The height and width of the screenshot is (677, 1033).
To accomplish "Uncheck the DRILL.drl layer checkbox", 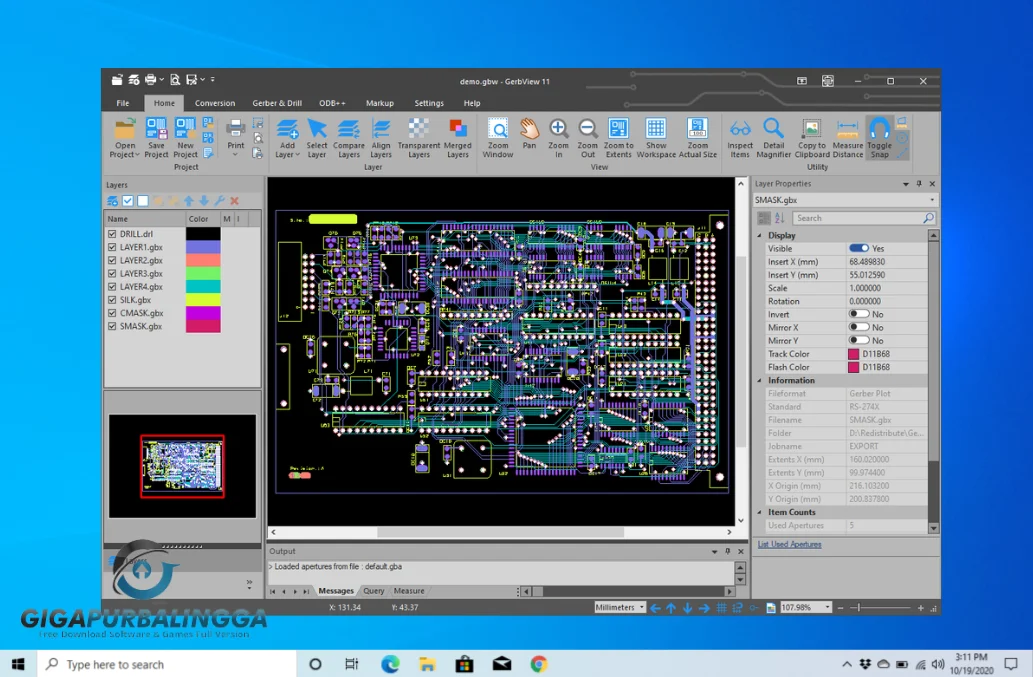I will [112, 234].
